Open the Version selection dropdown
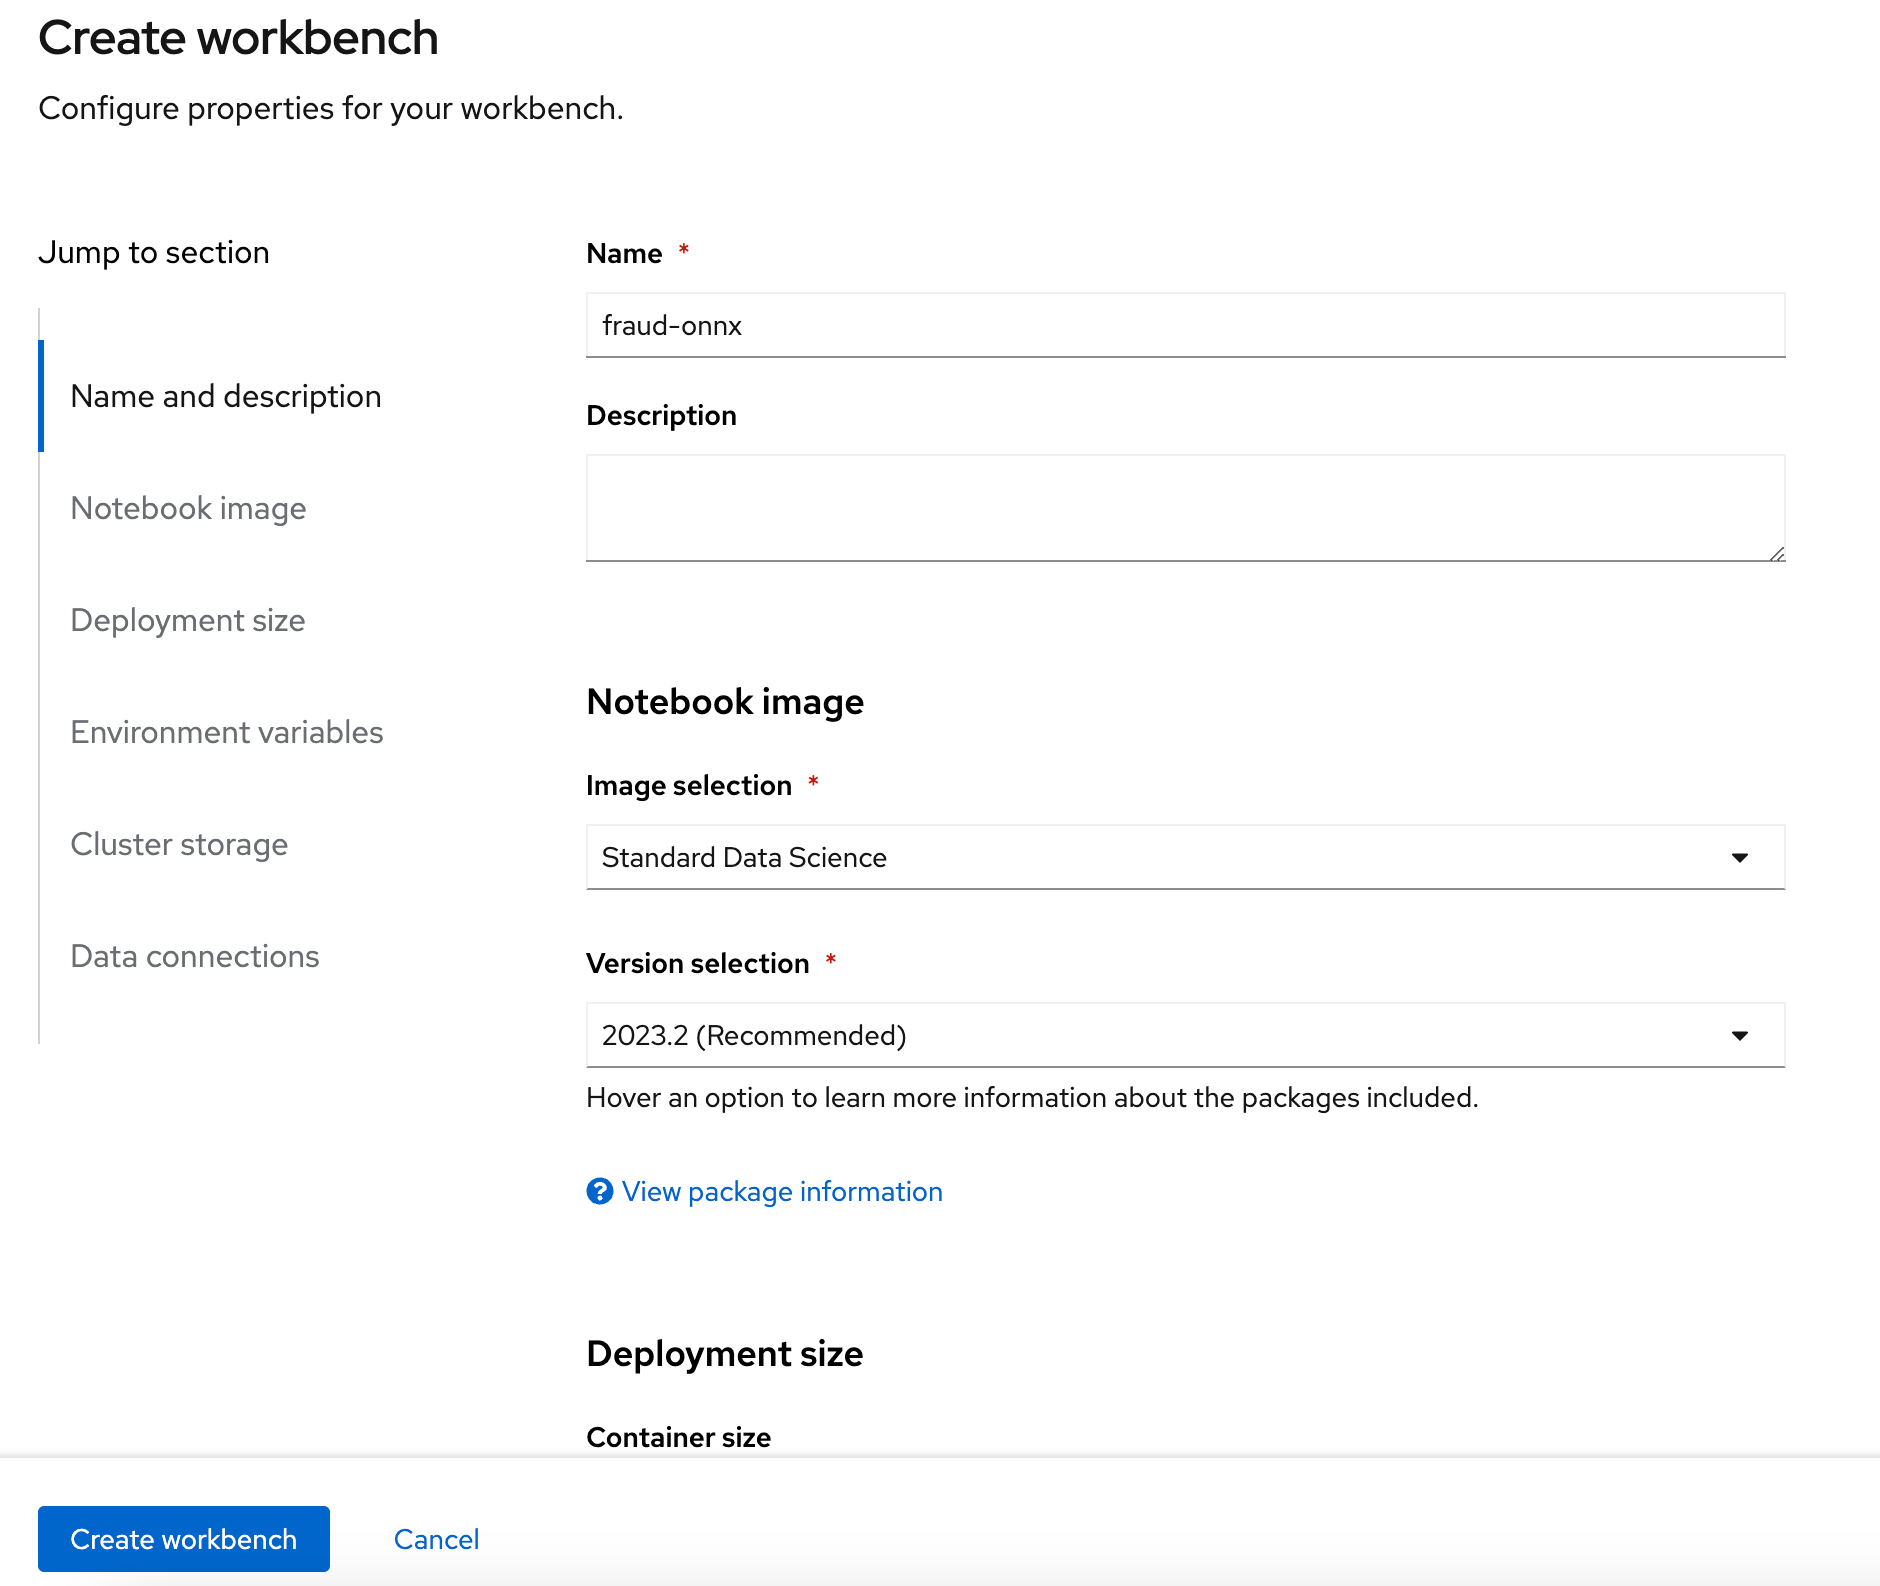Image resolution: width=1880 pixels, height=1586 pixels. coord(1185,1035)
